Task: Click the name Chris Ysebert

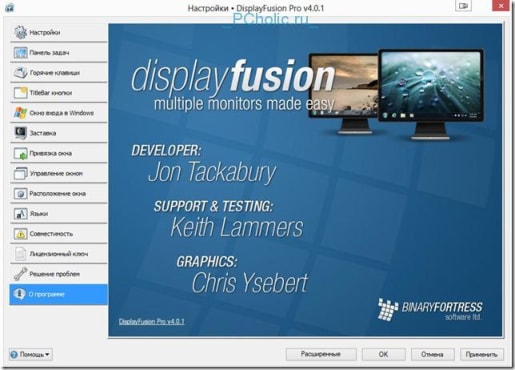Action: pyautogui.click(x=250, y=283)
